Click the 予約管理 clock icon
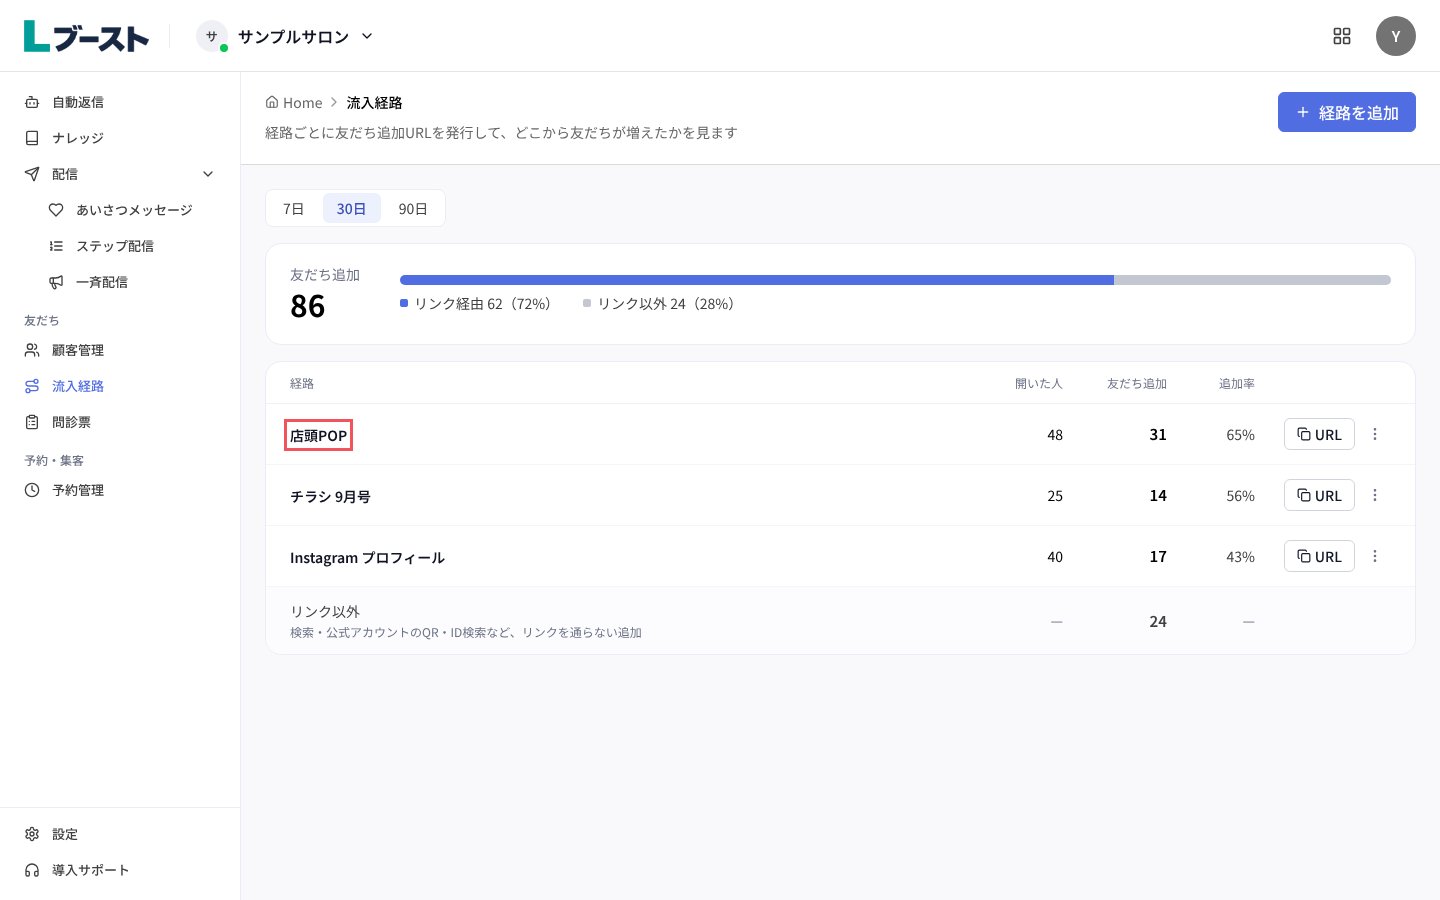 pos(32,490)
